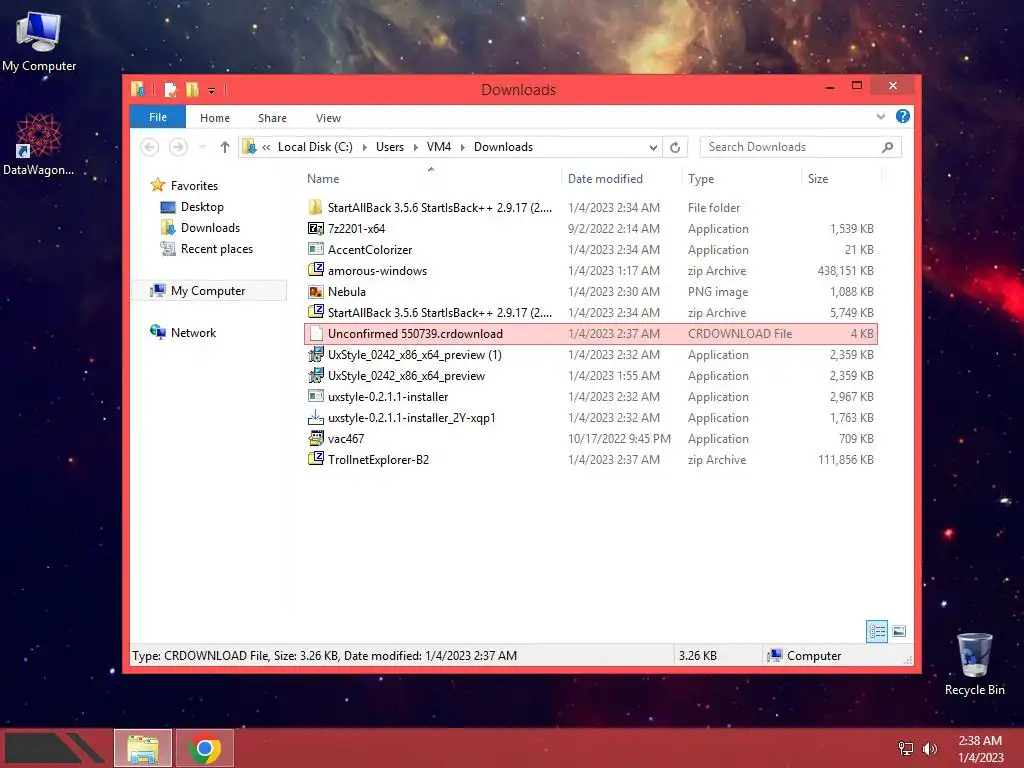Launch Chrome from the taskbar
Viewport: 1024px width, 768px height.
coord(204,748)
